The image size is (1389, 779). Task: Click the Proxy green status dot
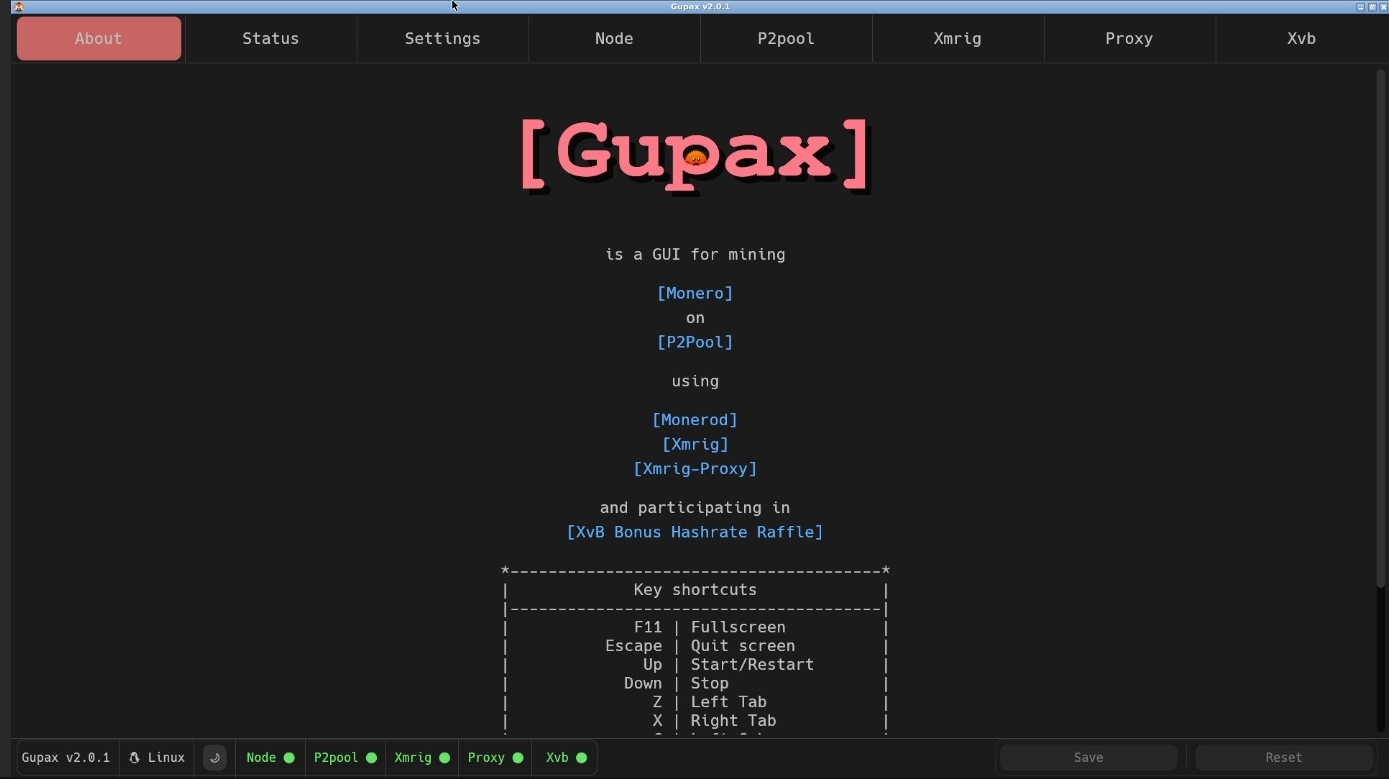517,758
